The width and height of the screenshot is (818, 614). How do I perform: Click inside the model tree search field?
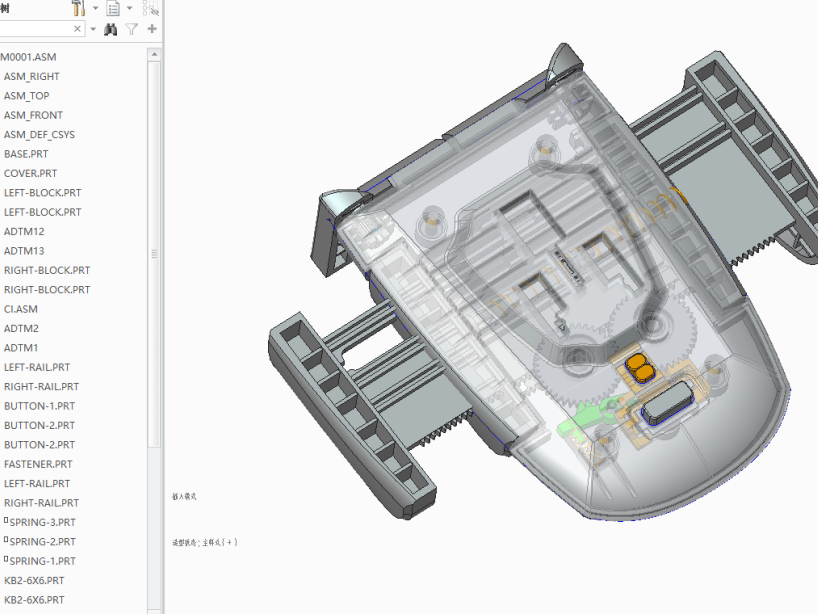pyautogui.click(x=35, y=30)
